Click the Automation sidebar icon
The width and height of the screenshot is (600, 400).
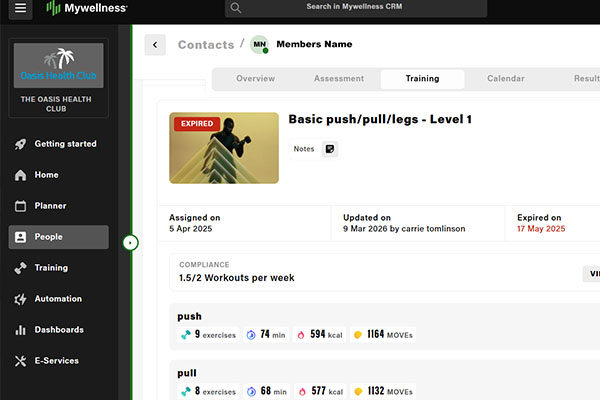(21, 299)
